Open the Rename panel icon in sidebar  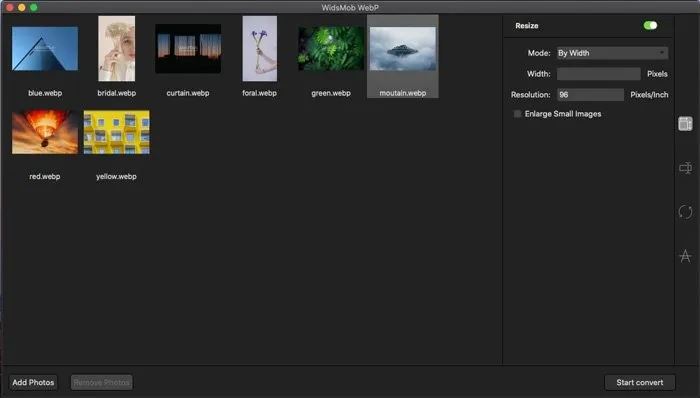coord(685,168)
